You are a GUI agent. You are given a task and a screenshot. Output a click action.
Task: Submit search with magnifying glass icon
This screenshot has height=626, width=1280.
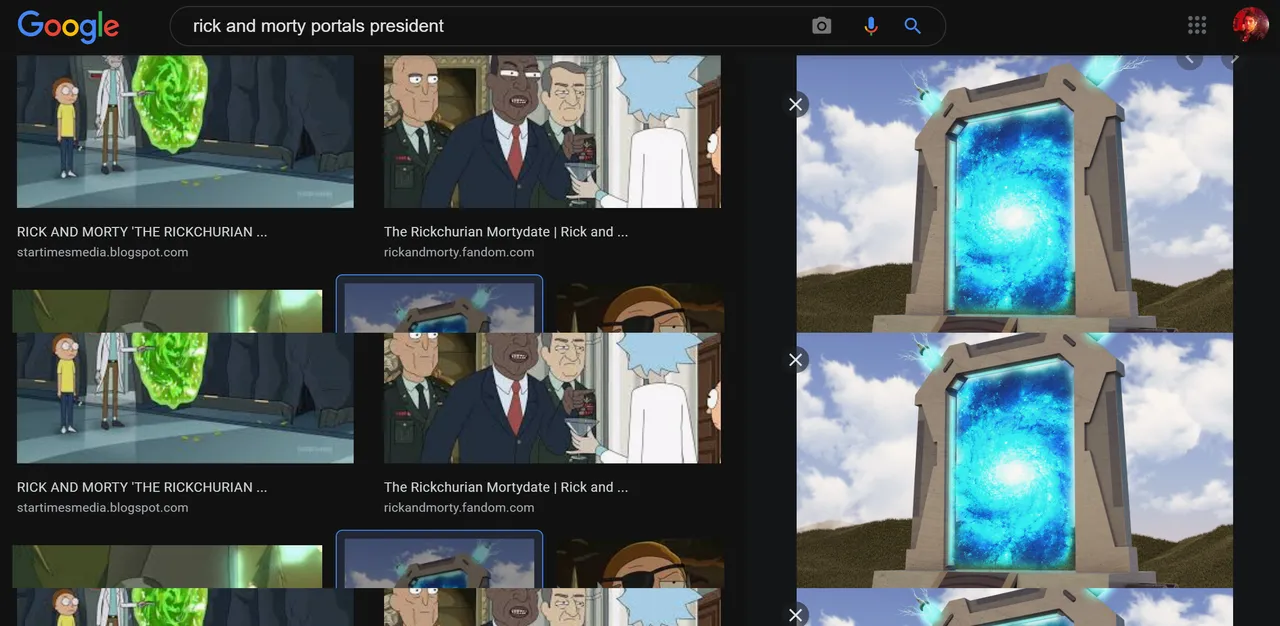(913, 26)
